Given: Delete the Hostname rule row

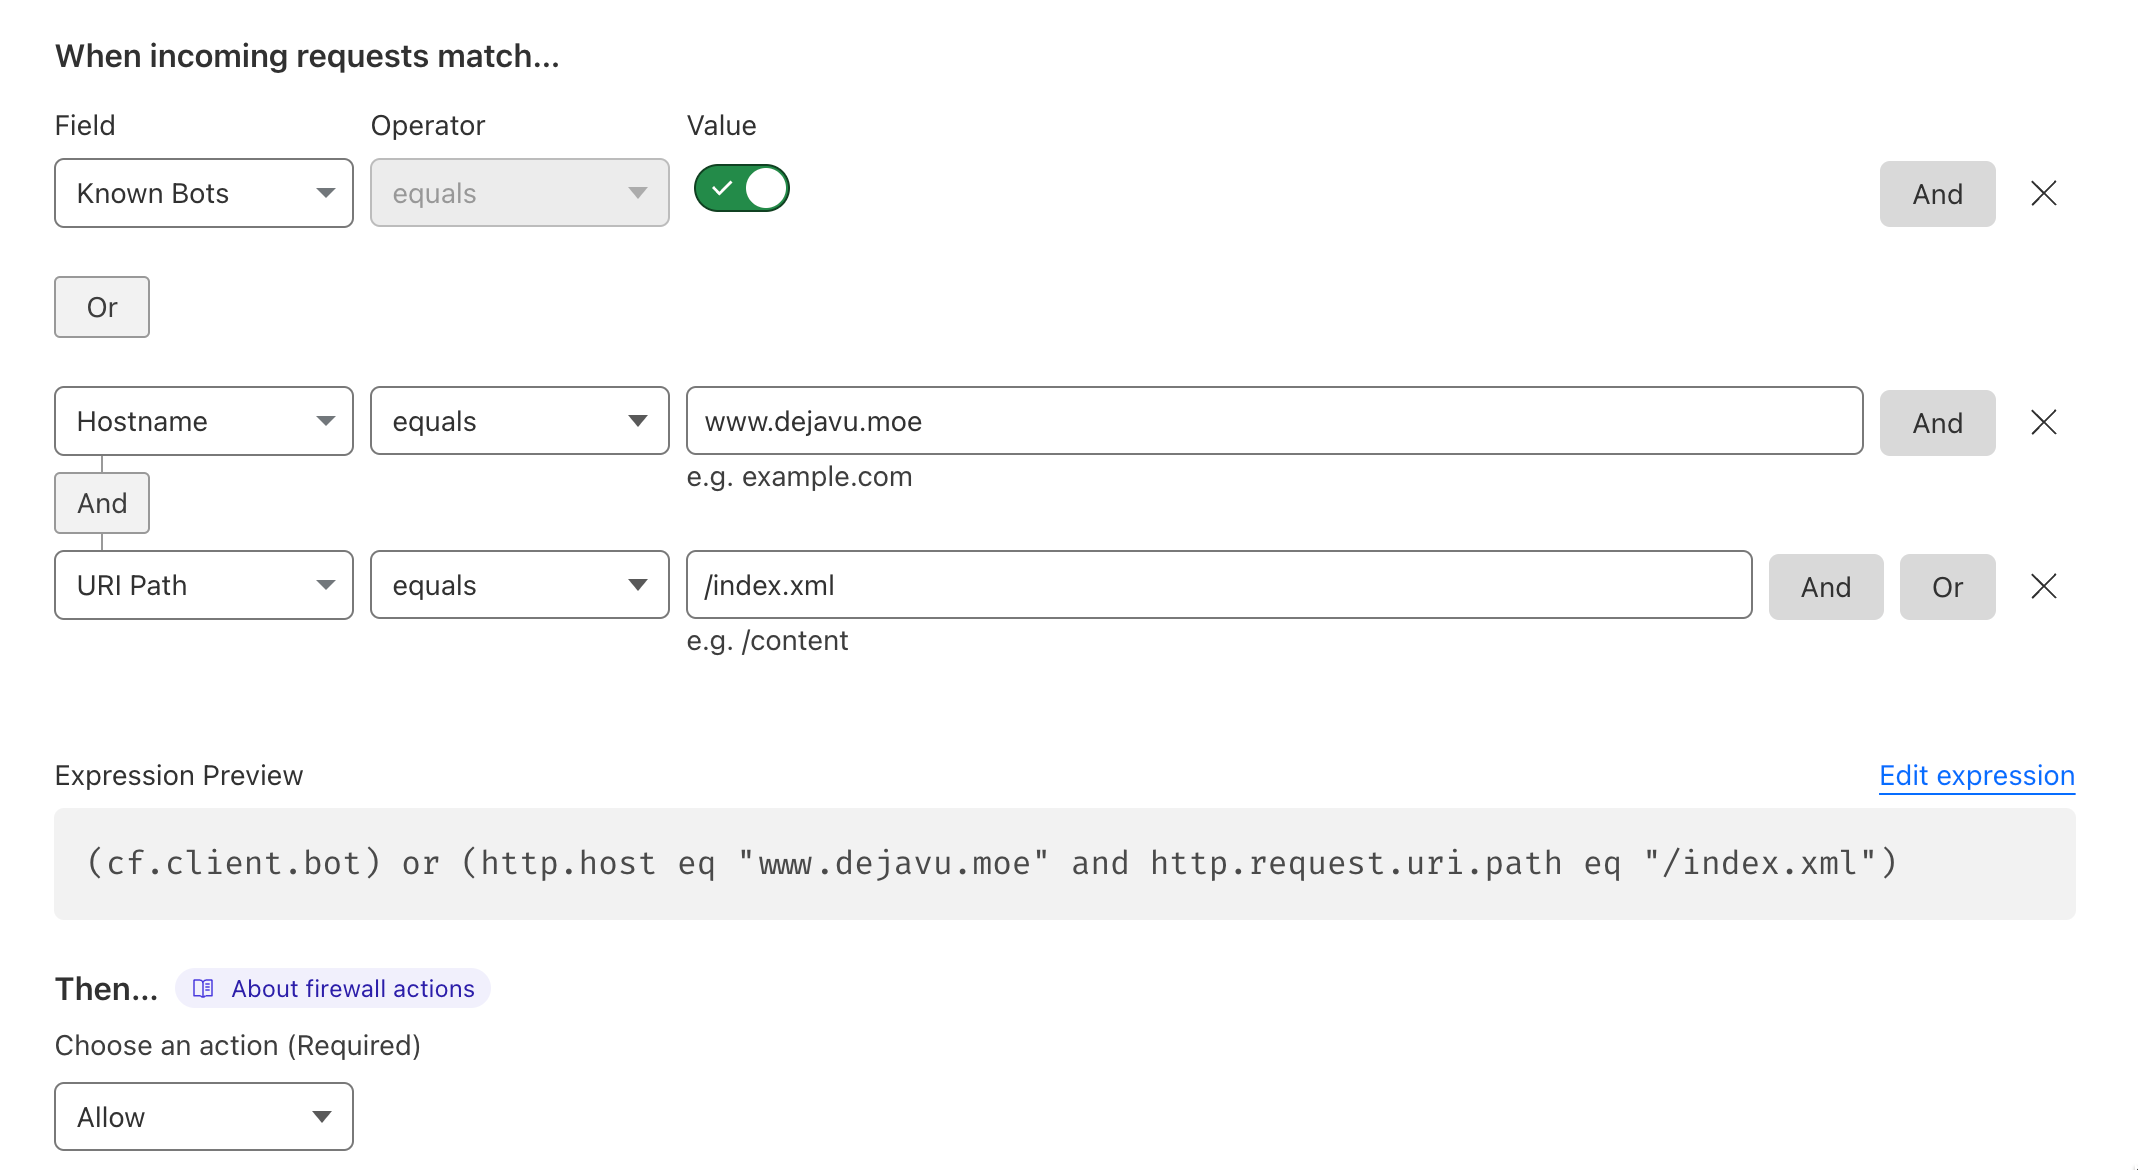Looking at the screenshot, I should (x=2043, y=422).
